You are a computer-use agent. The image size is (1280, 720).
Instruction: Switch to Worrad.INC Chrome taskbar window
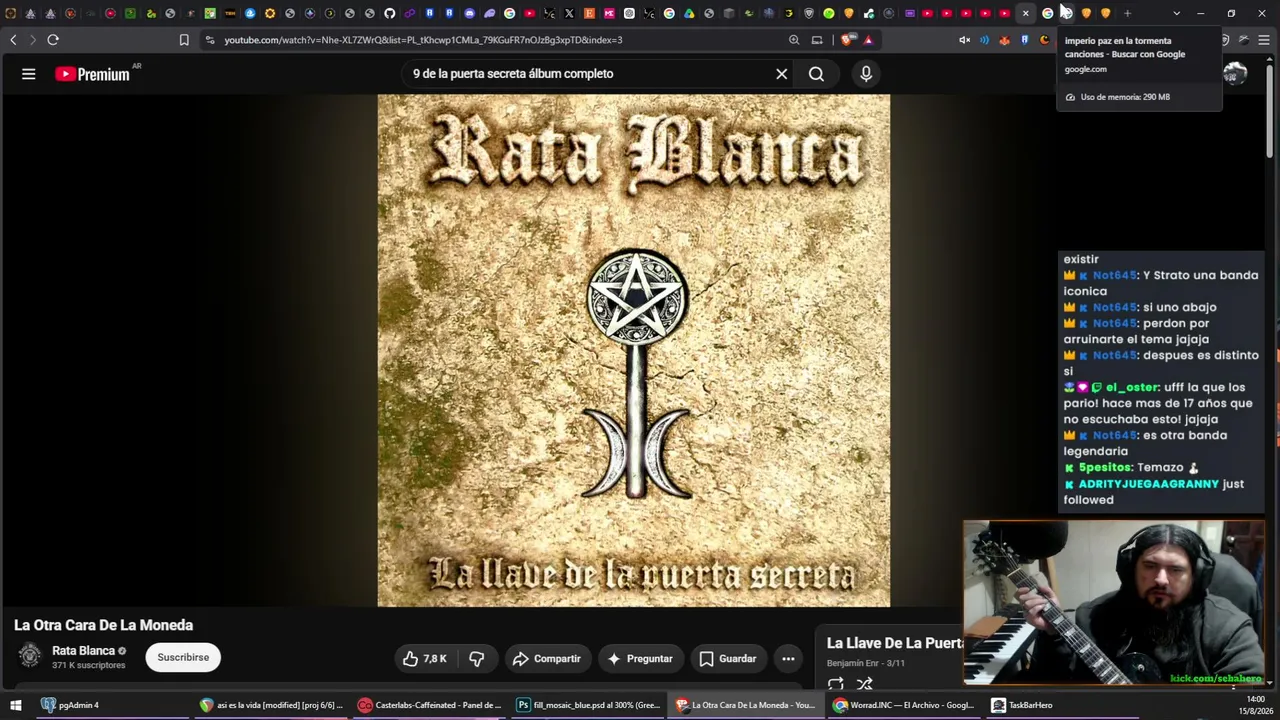pyautogui.click(x=905, y=705)
